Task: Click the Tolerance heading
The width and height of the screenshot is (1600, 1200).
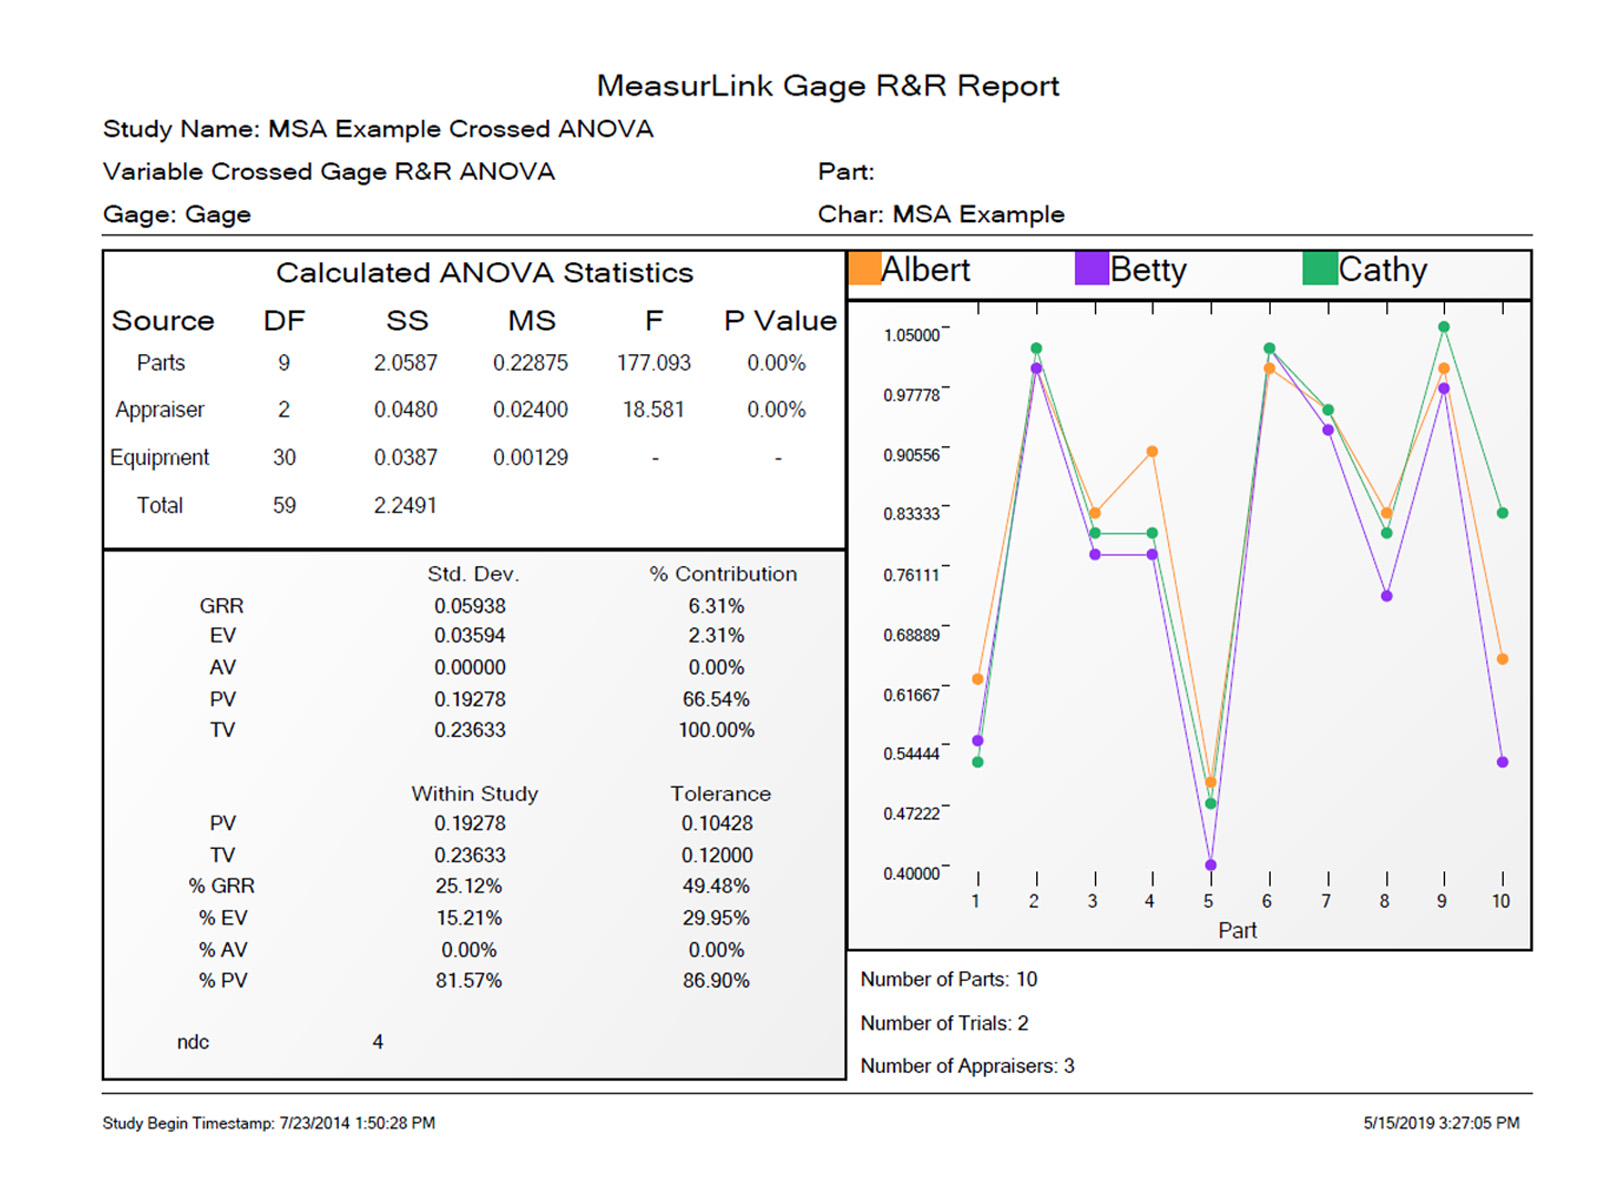Action: coord(721,794)
